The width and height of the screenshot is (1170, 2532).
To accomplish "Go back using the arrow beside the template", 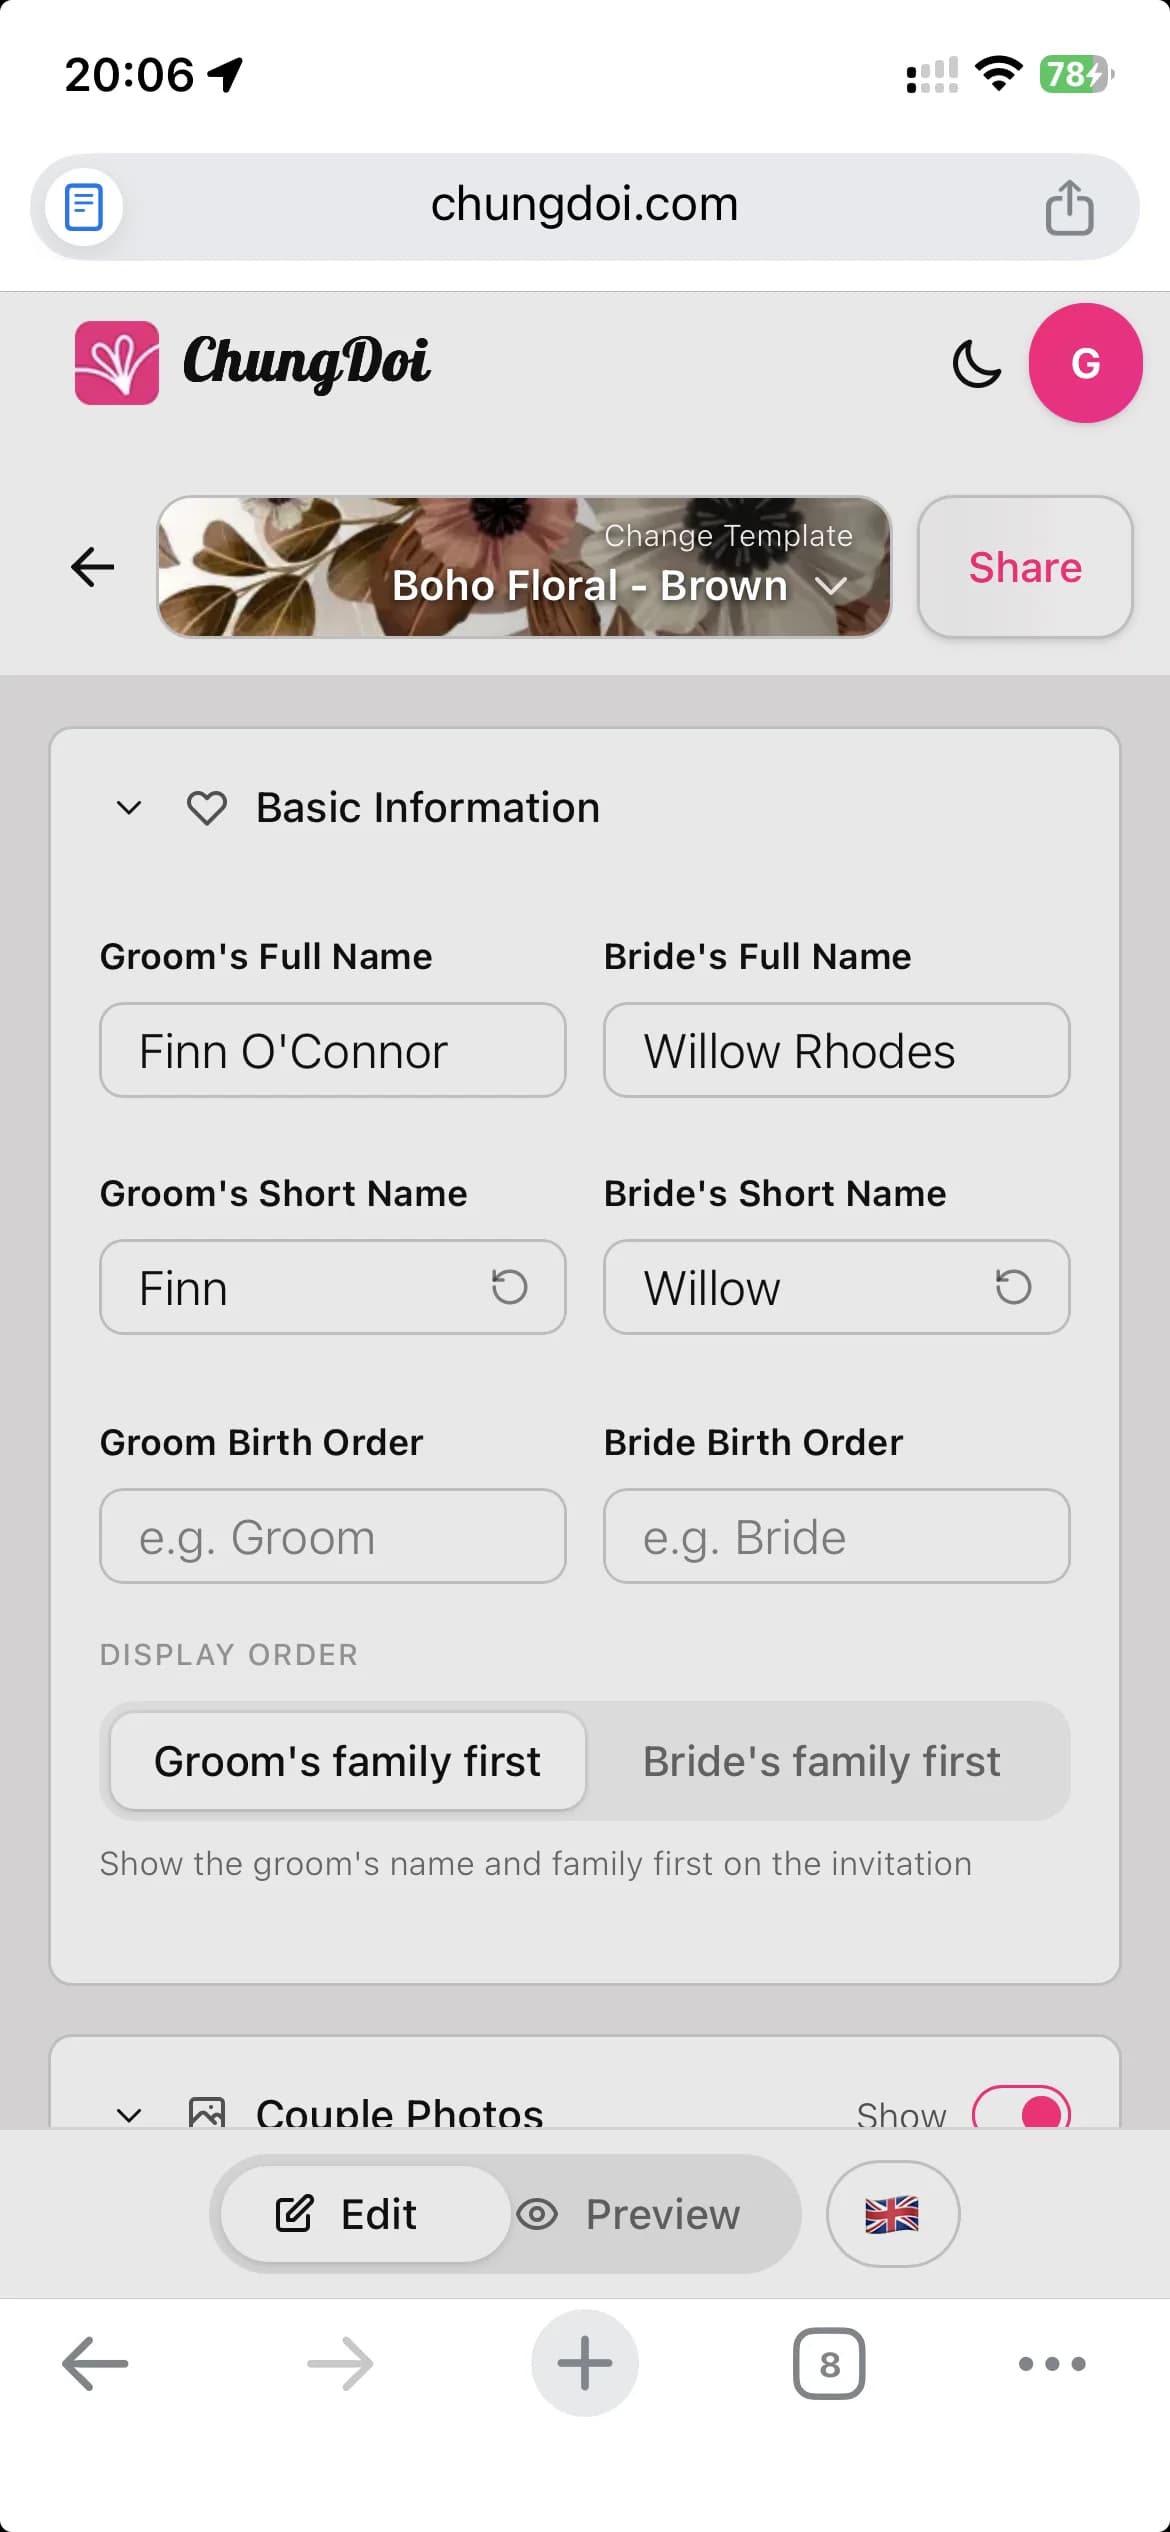I will (x=93, y=567).
